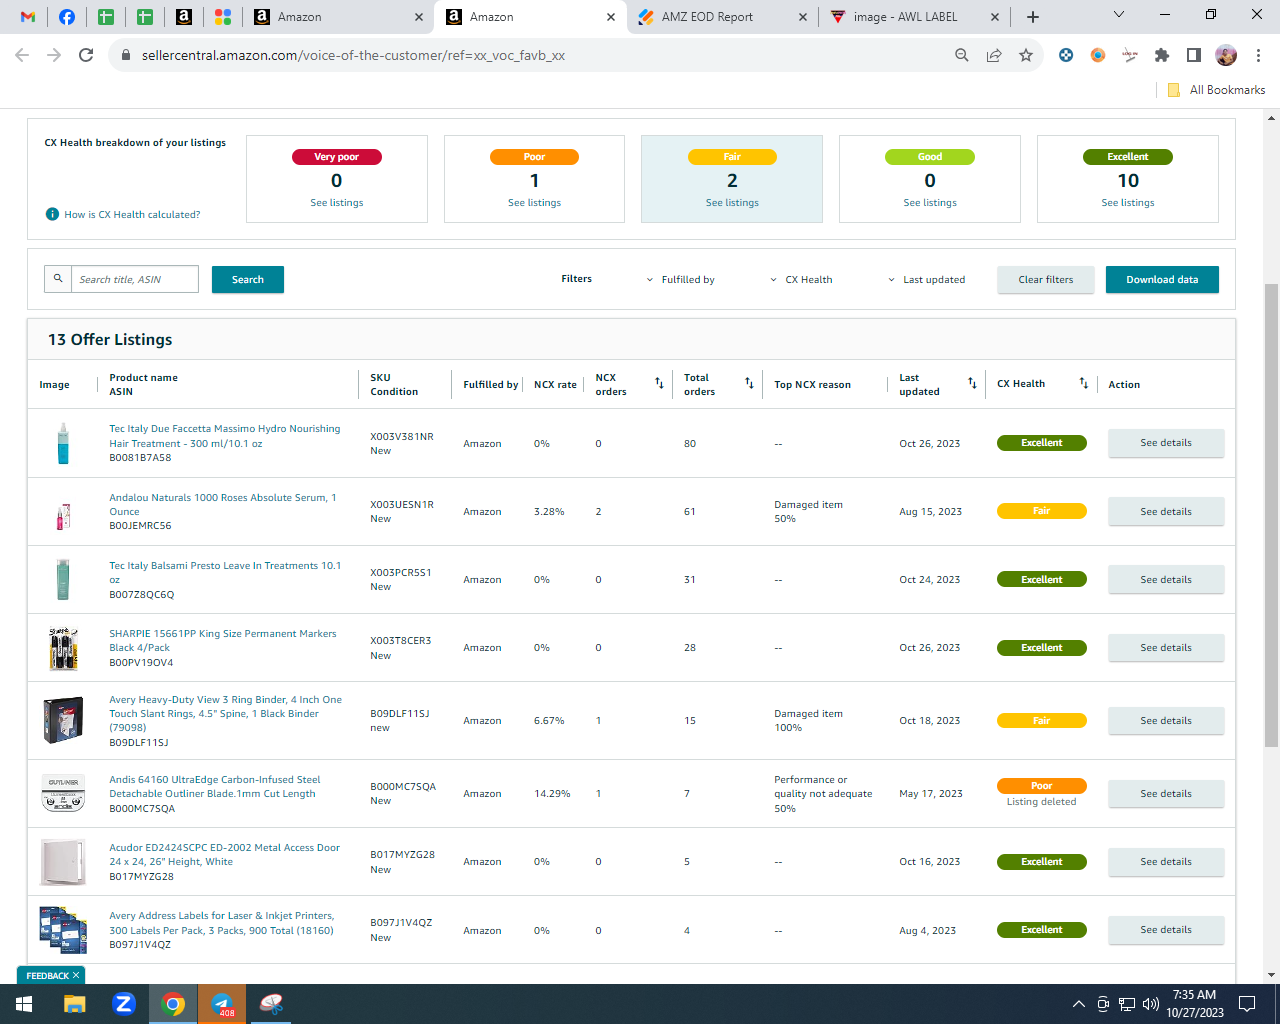
Task: Open the address bar URL
Action: pyautogui.click(x=353, y=55)
